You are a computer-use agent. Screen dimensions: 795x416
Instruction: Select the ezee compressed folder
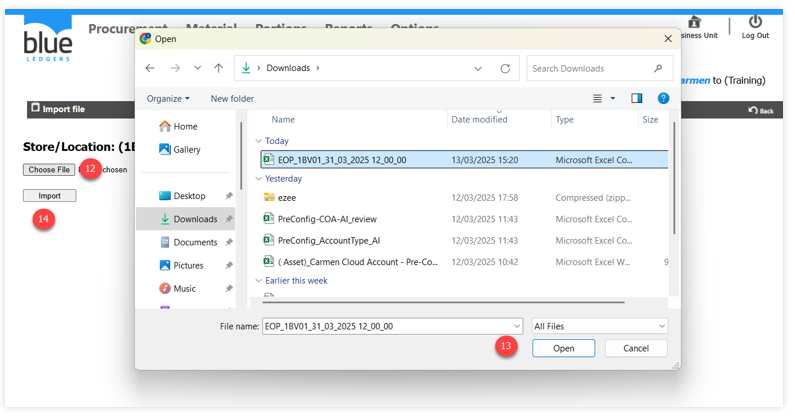[x=286, y=198]
